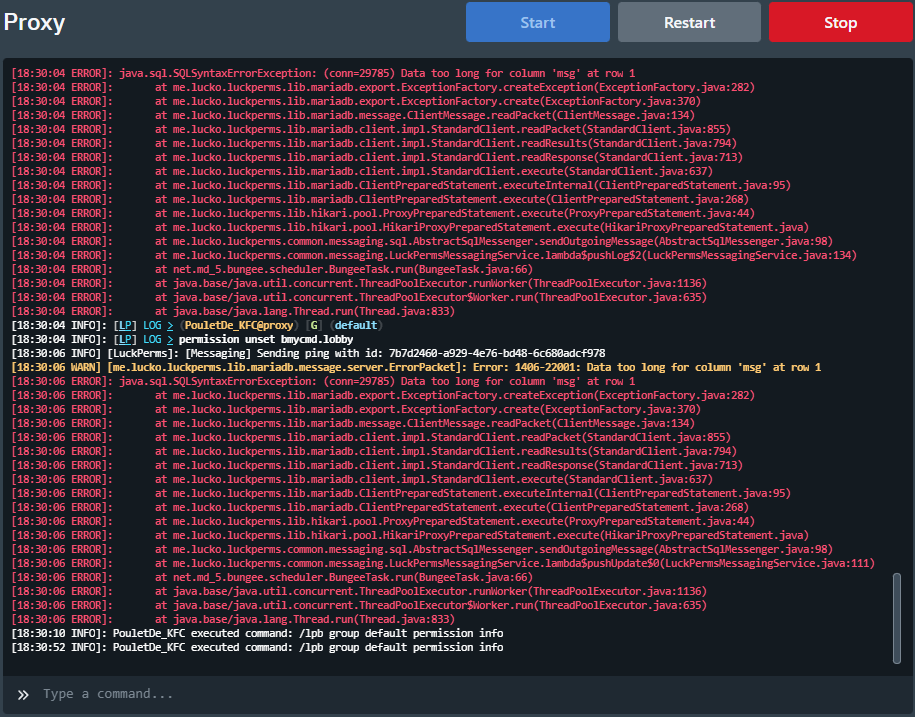Click the 18:30:04 StandardClient.readResults line
Screen dimensions: 915x717
click(374, 143)
